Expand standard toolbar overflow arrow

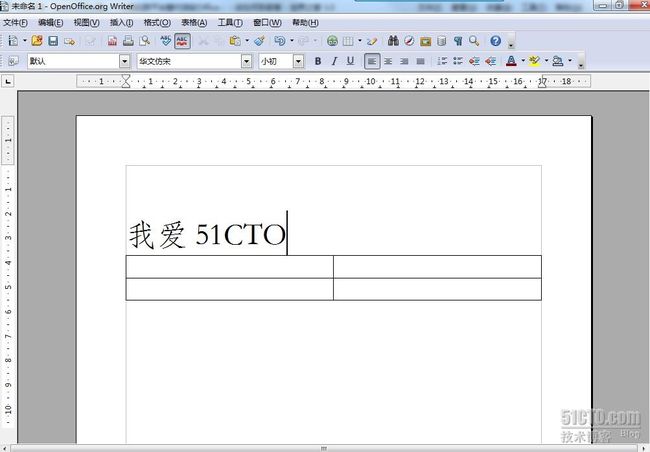click(511, 42)
